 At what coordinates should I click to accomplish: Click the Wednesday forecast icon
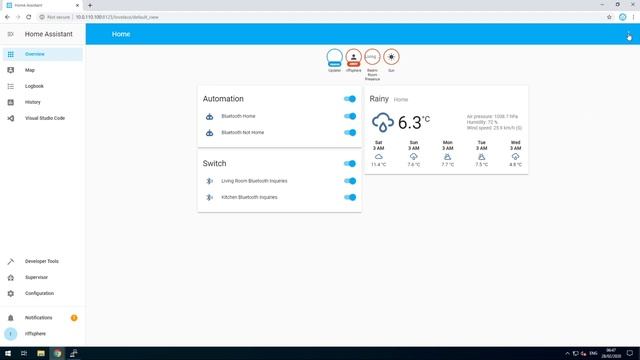(516, 157)
